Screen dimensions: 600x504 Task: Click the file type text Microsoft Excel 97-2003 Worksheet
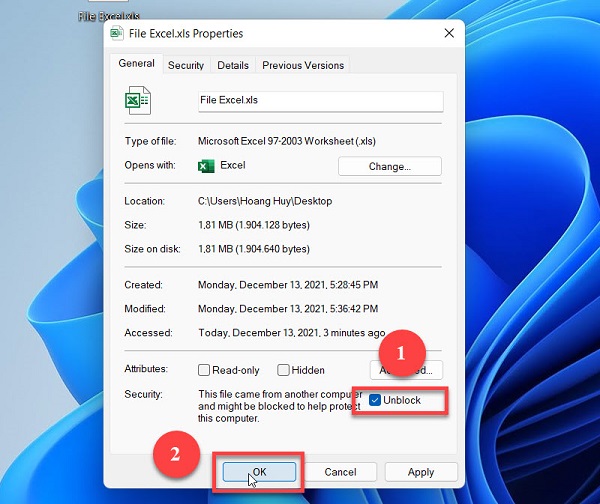click(x=287, y=141)
